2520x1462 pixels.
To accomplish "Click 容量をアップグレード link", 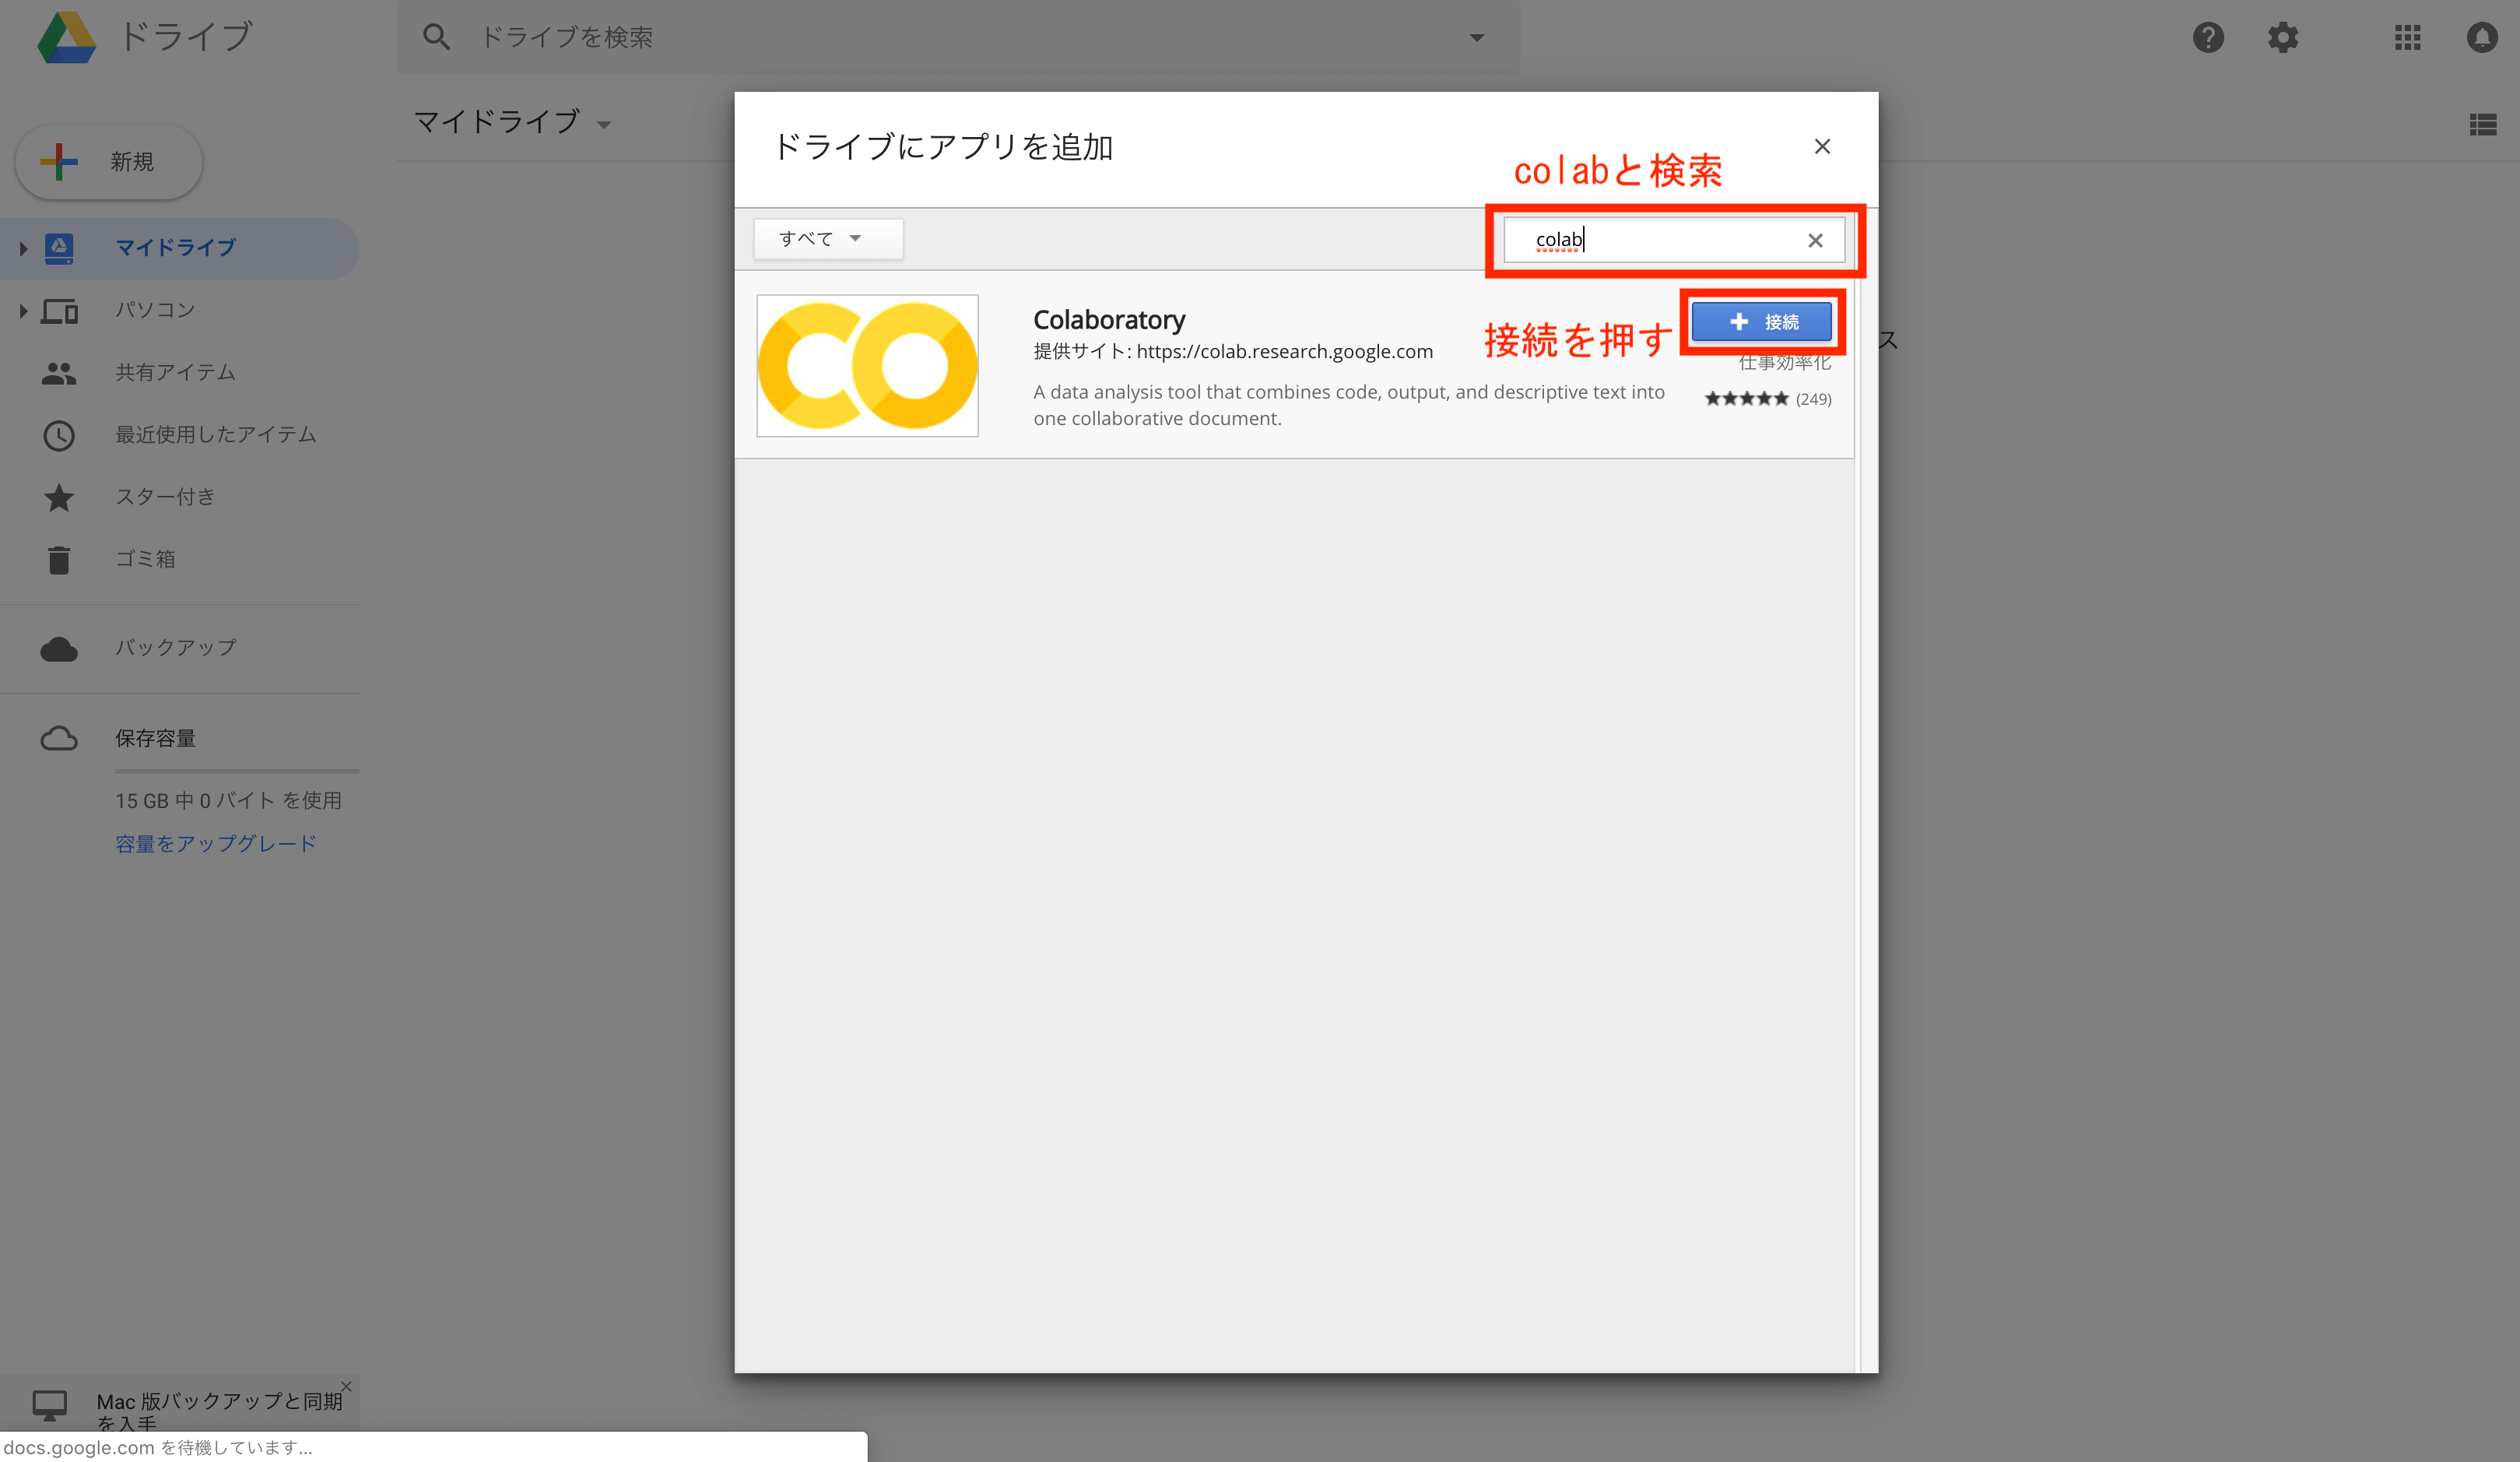I will [x=216, y=844].
